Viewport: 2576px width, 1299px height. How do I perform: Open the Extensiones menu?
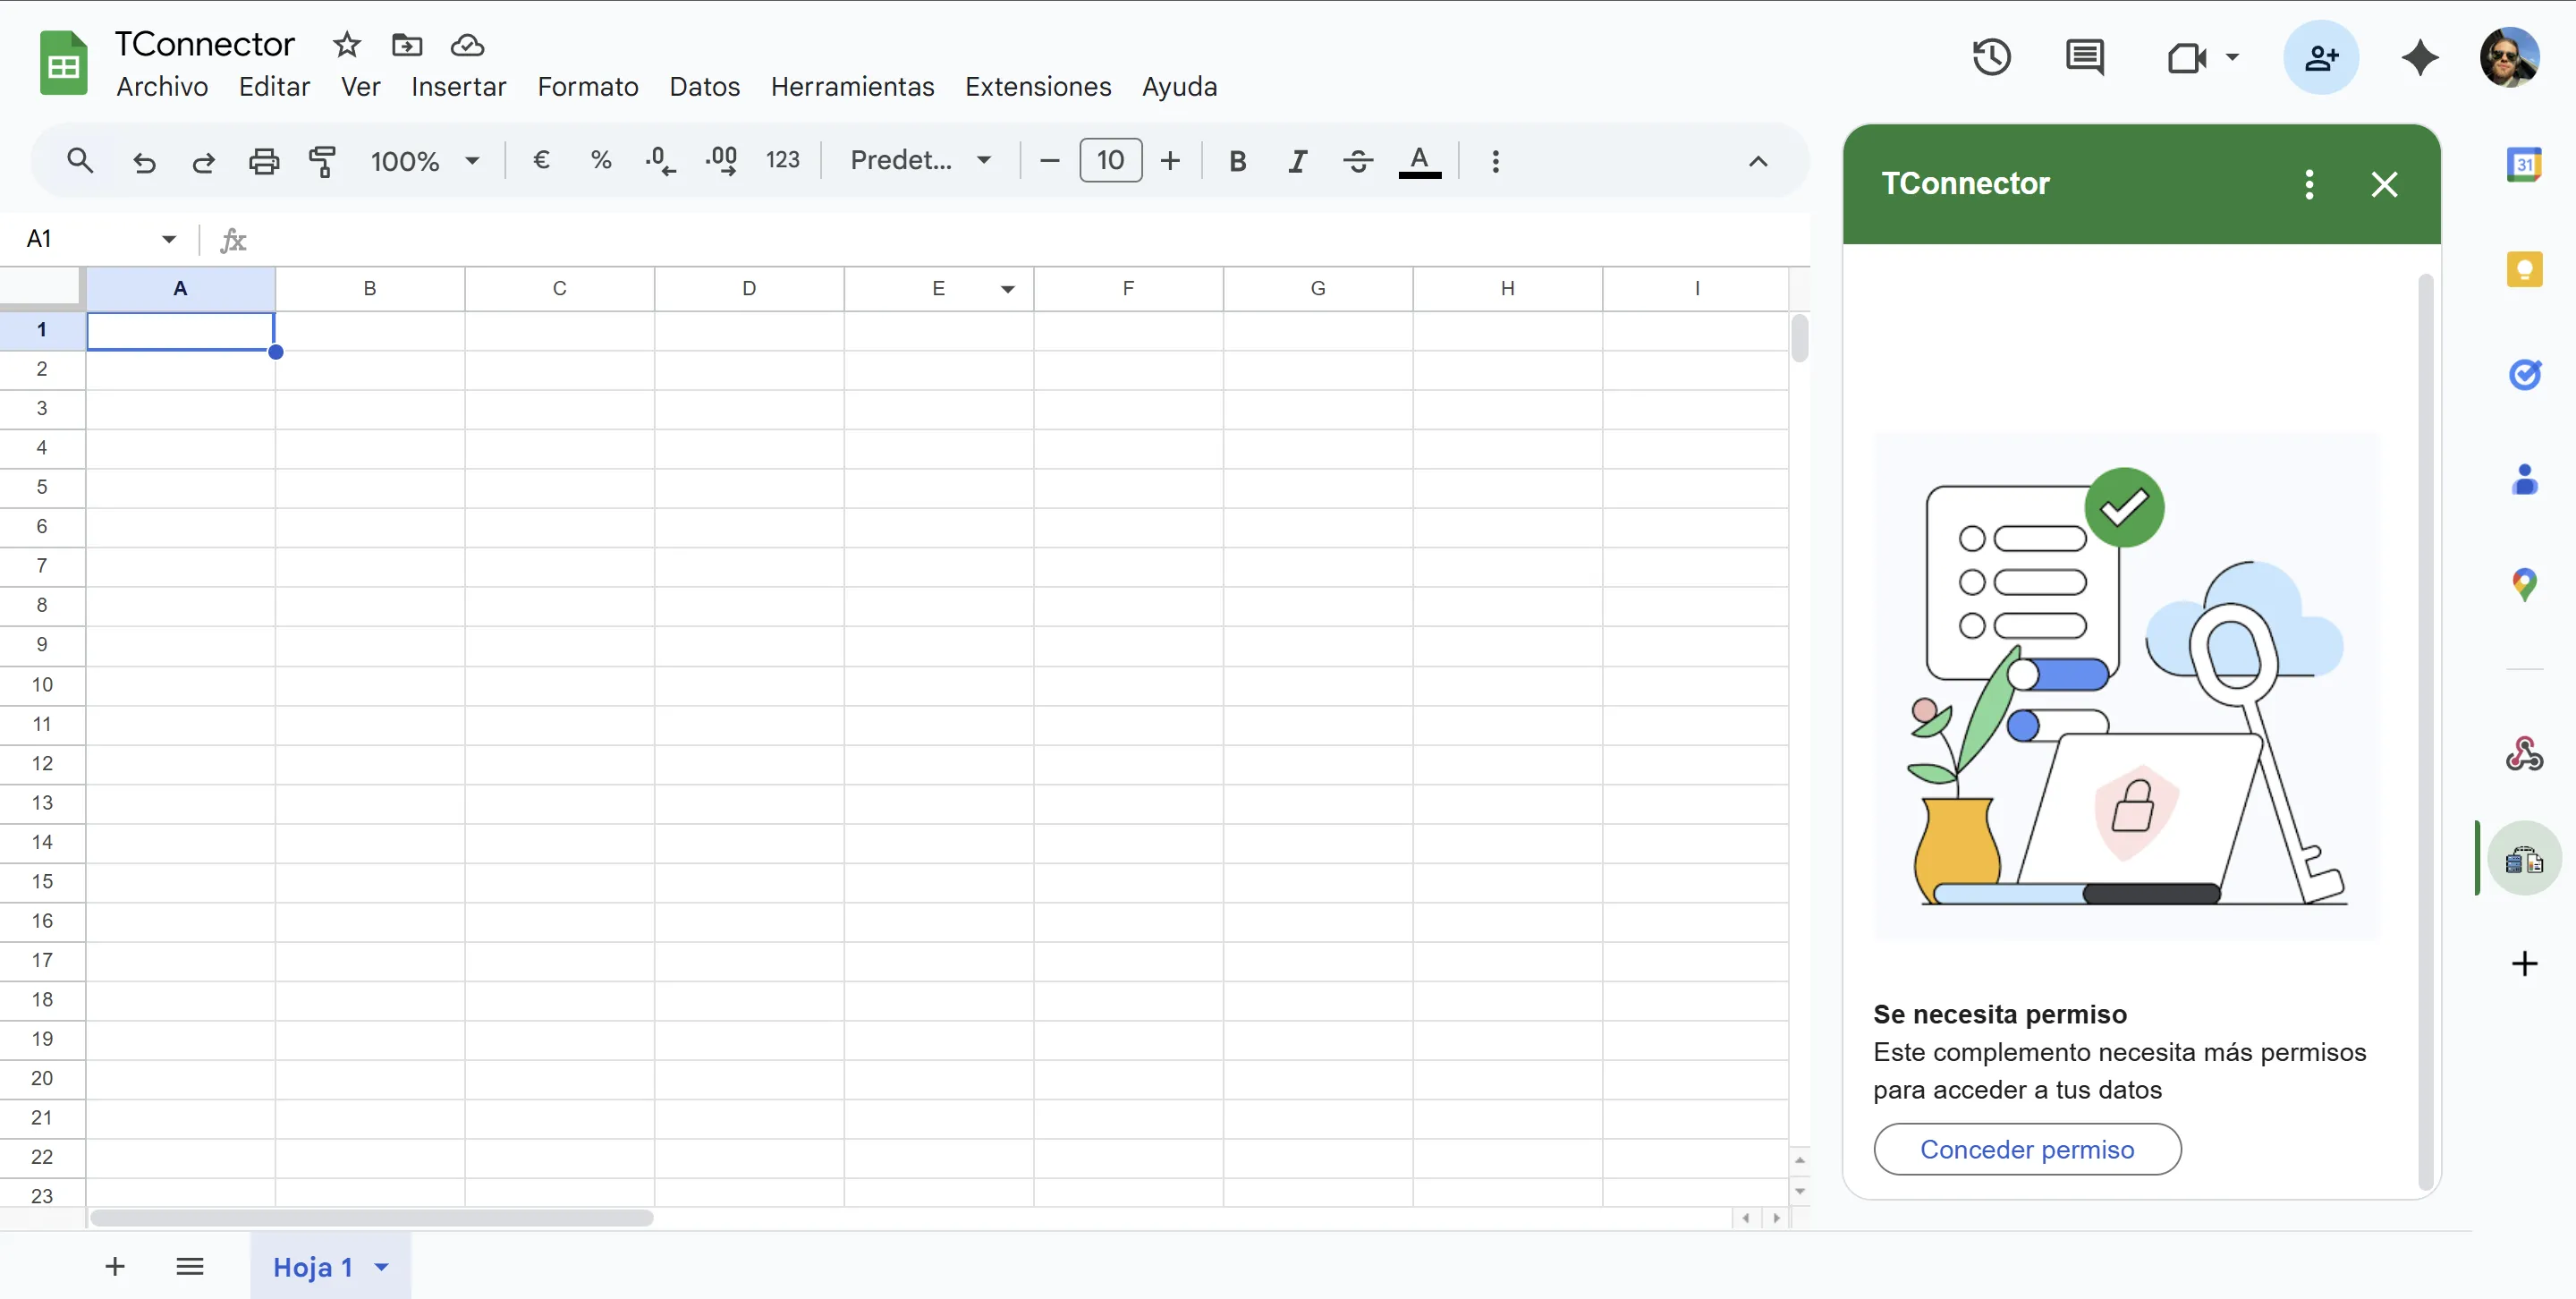tap(1037, 87)
